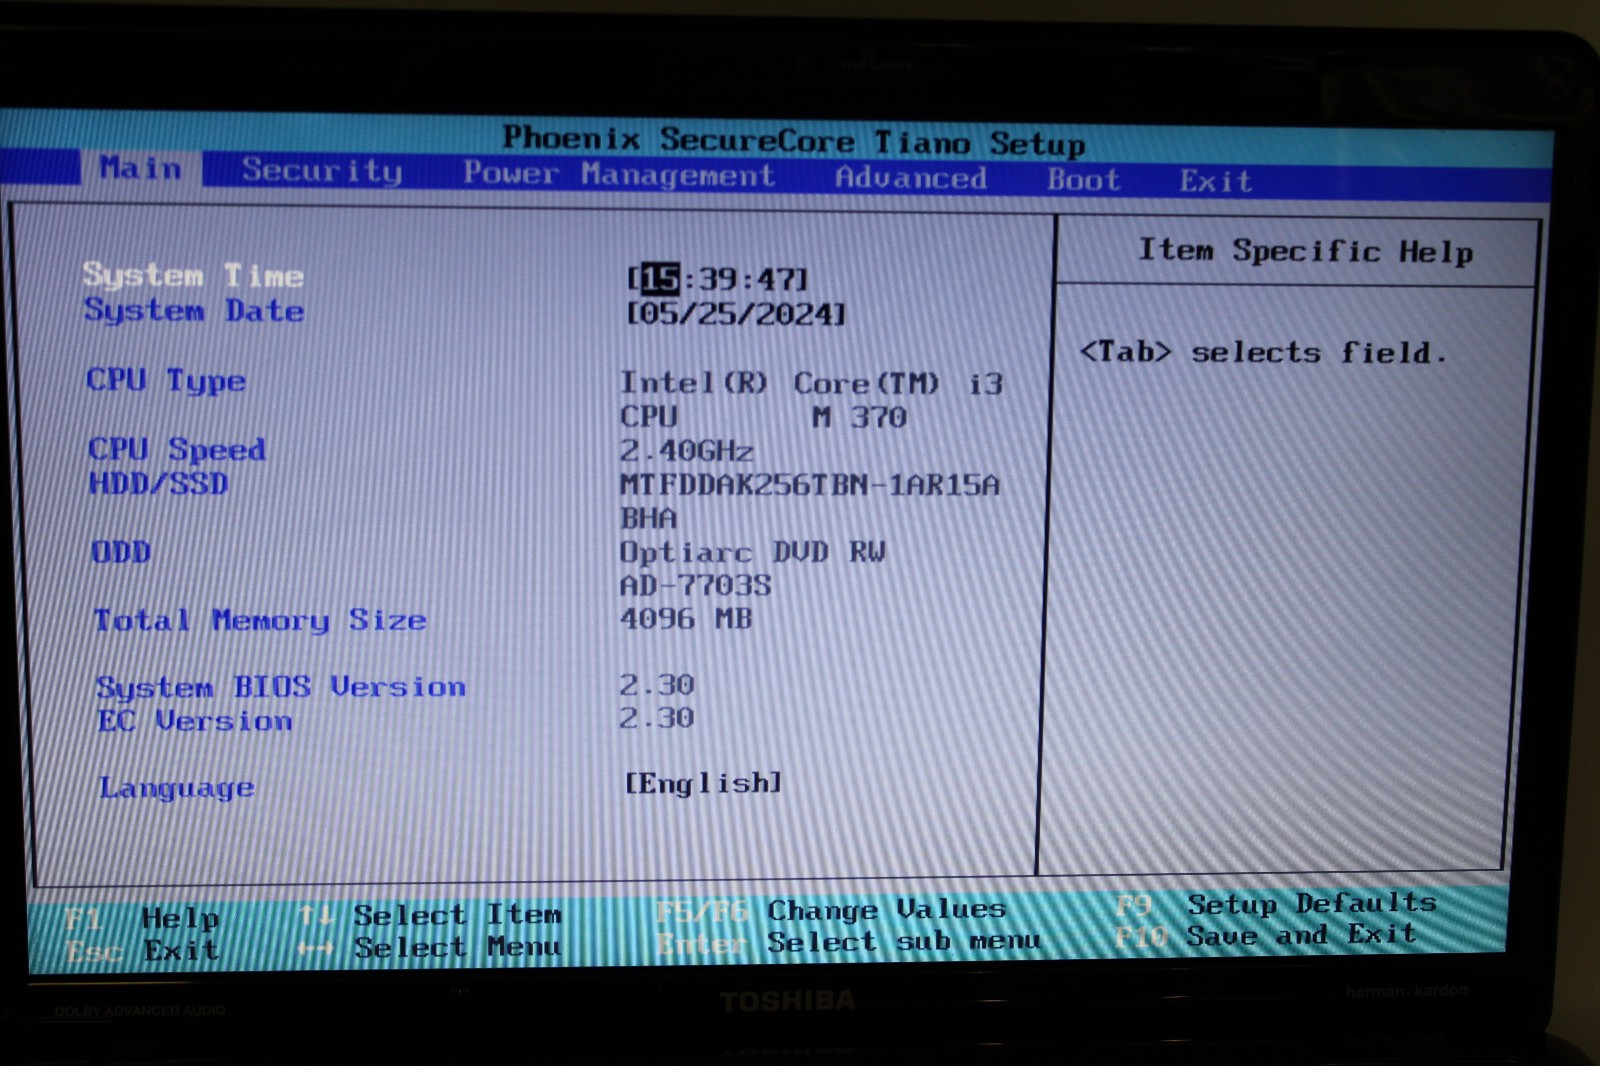The width and height of the screenshot is (1600, 1066).
Task: Click the Item Specific Help heading
Action: pos(1305,251)
